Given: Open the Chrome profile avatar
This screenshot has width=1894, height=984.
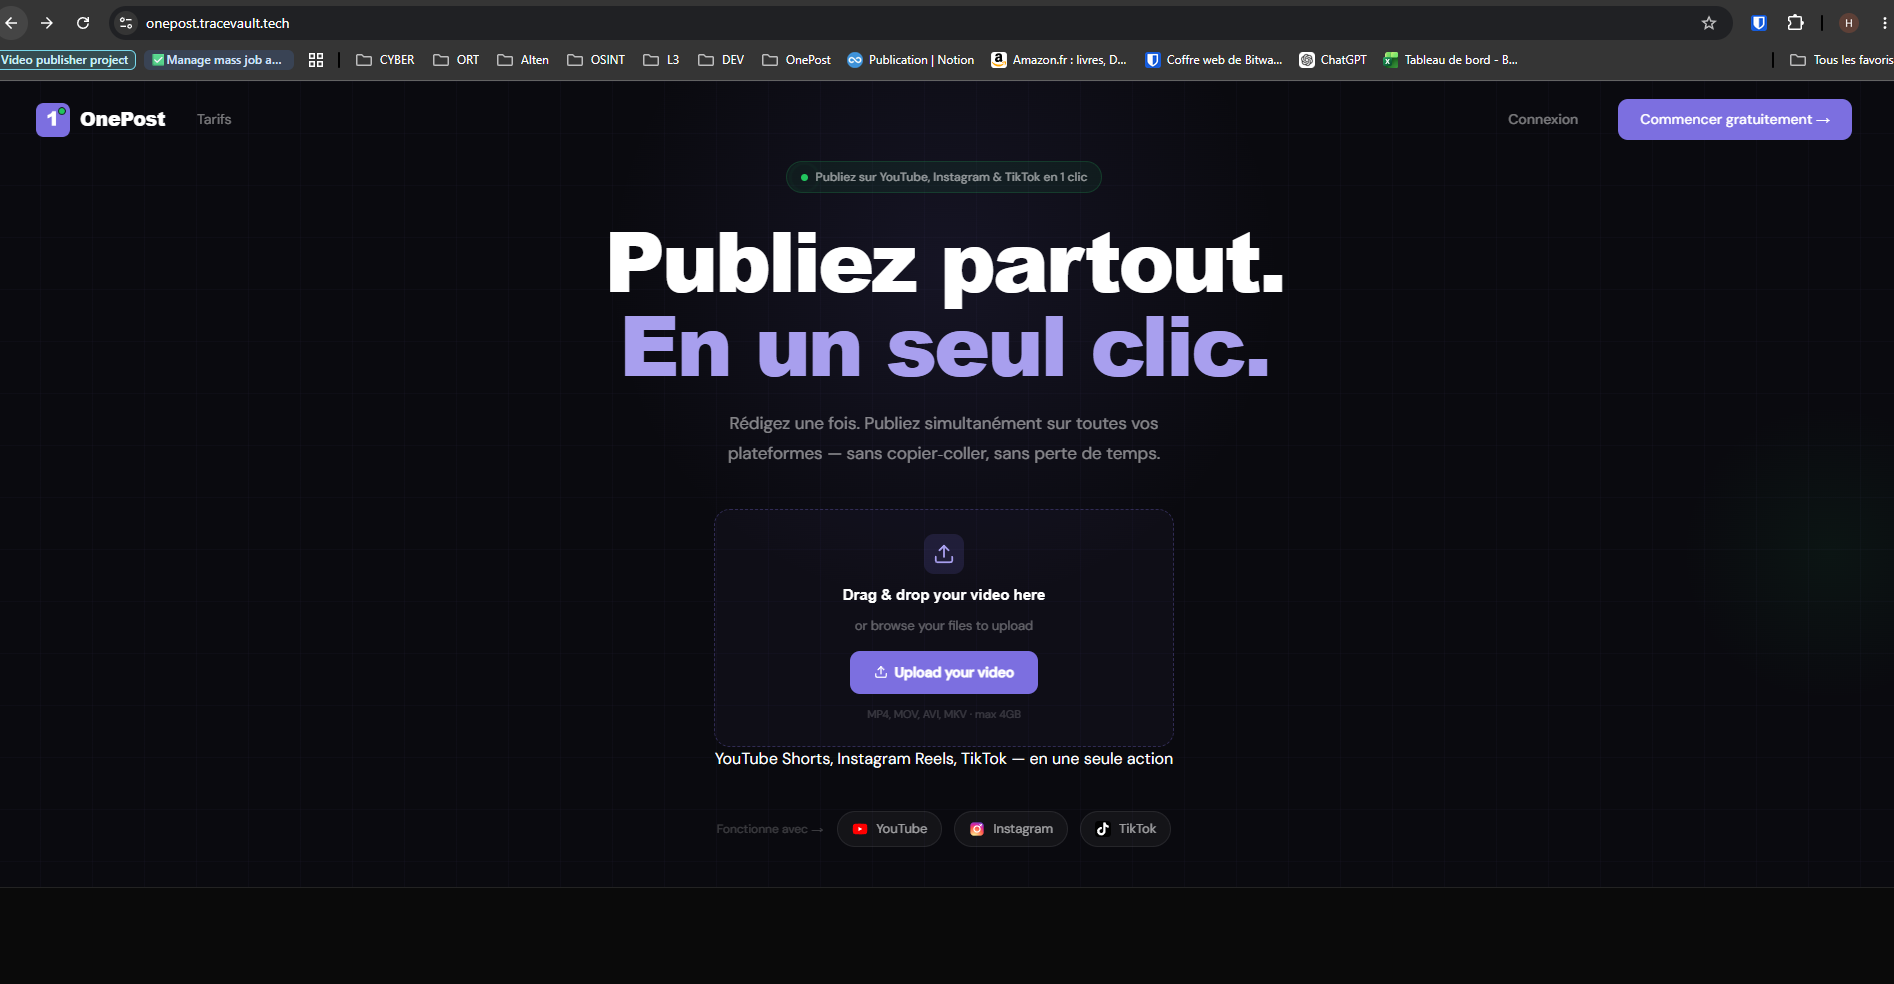Looking at the screenshot, I should pos(1849,23).
